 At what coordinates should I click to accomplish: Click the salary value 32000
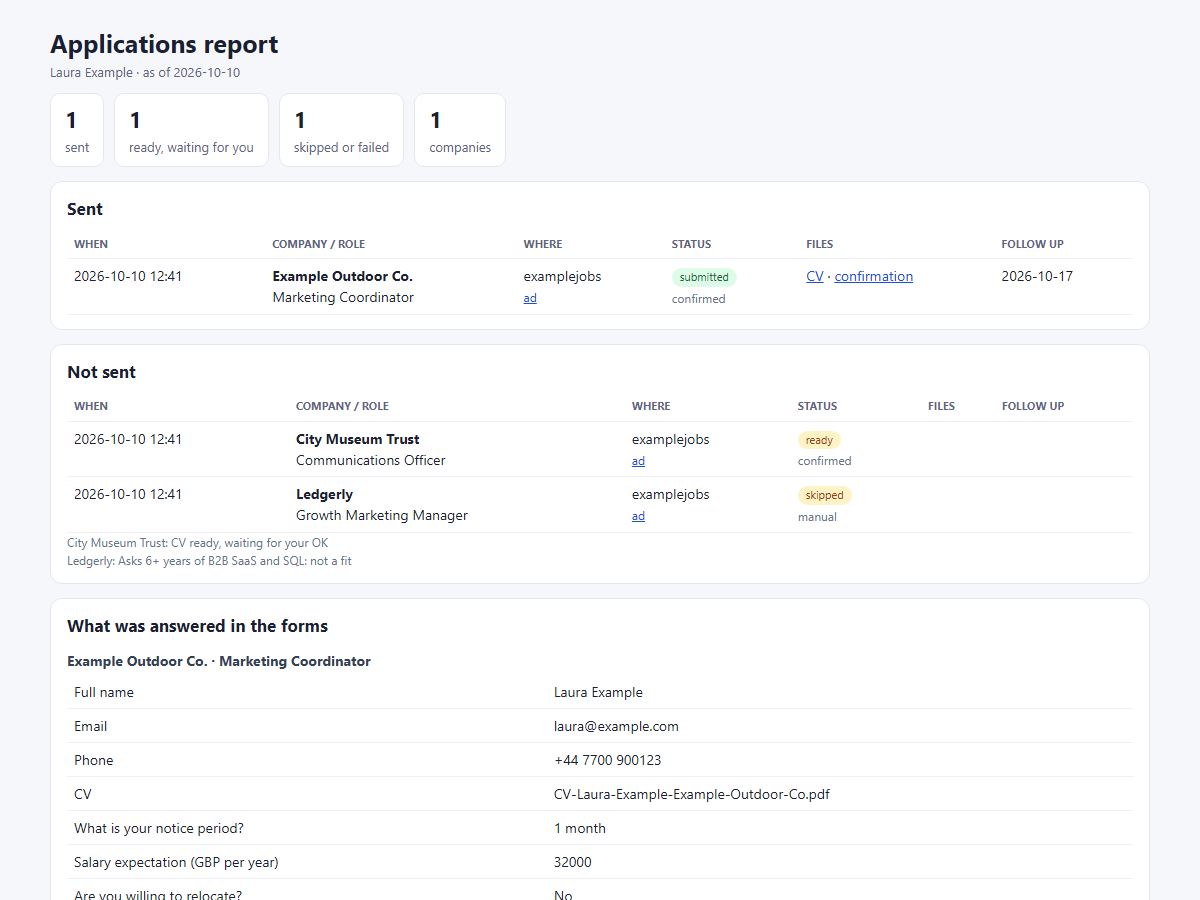[573, 863]
